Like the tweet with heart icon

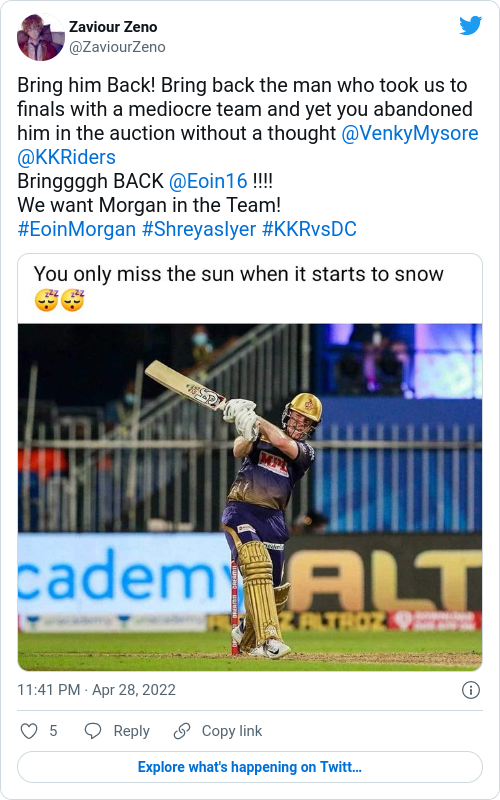point(29,731)
